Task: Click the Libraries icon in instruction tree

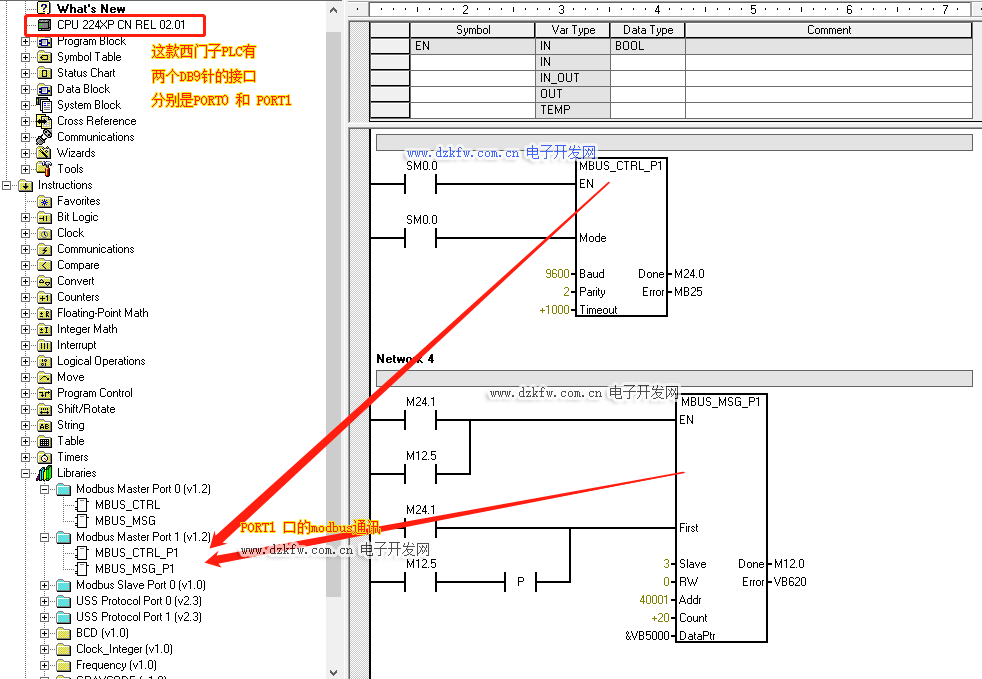Action: (44, 473)
